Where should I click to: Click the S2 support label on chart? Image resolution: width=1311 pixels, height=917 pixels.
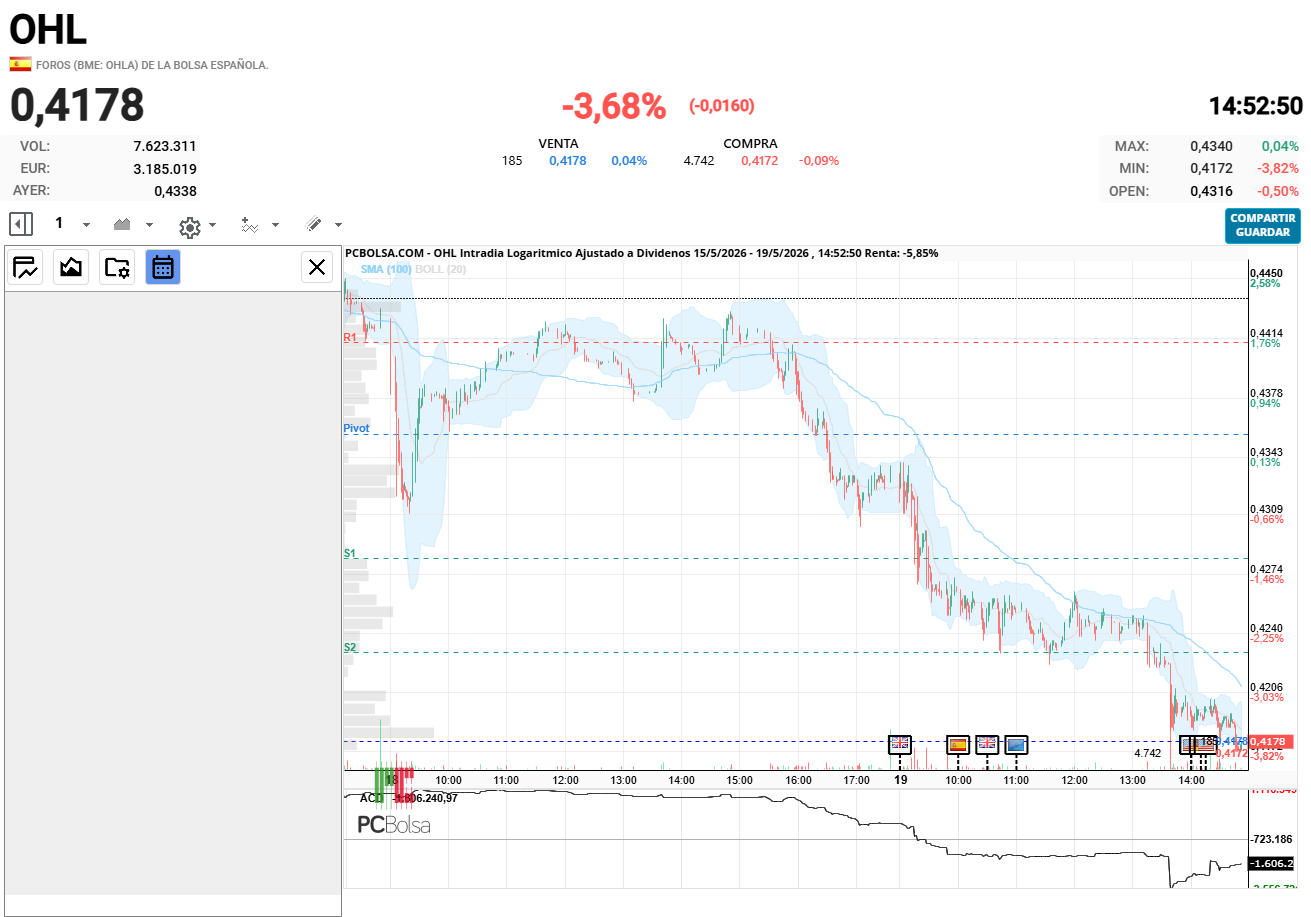point(350,647)
